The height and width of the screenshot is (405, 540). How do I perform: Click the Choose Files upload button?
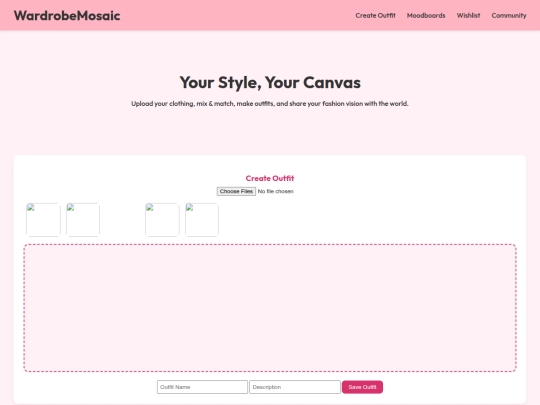(x=236, y=191)
